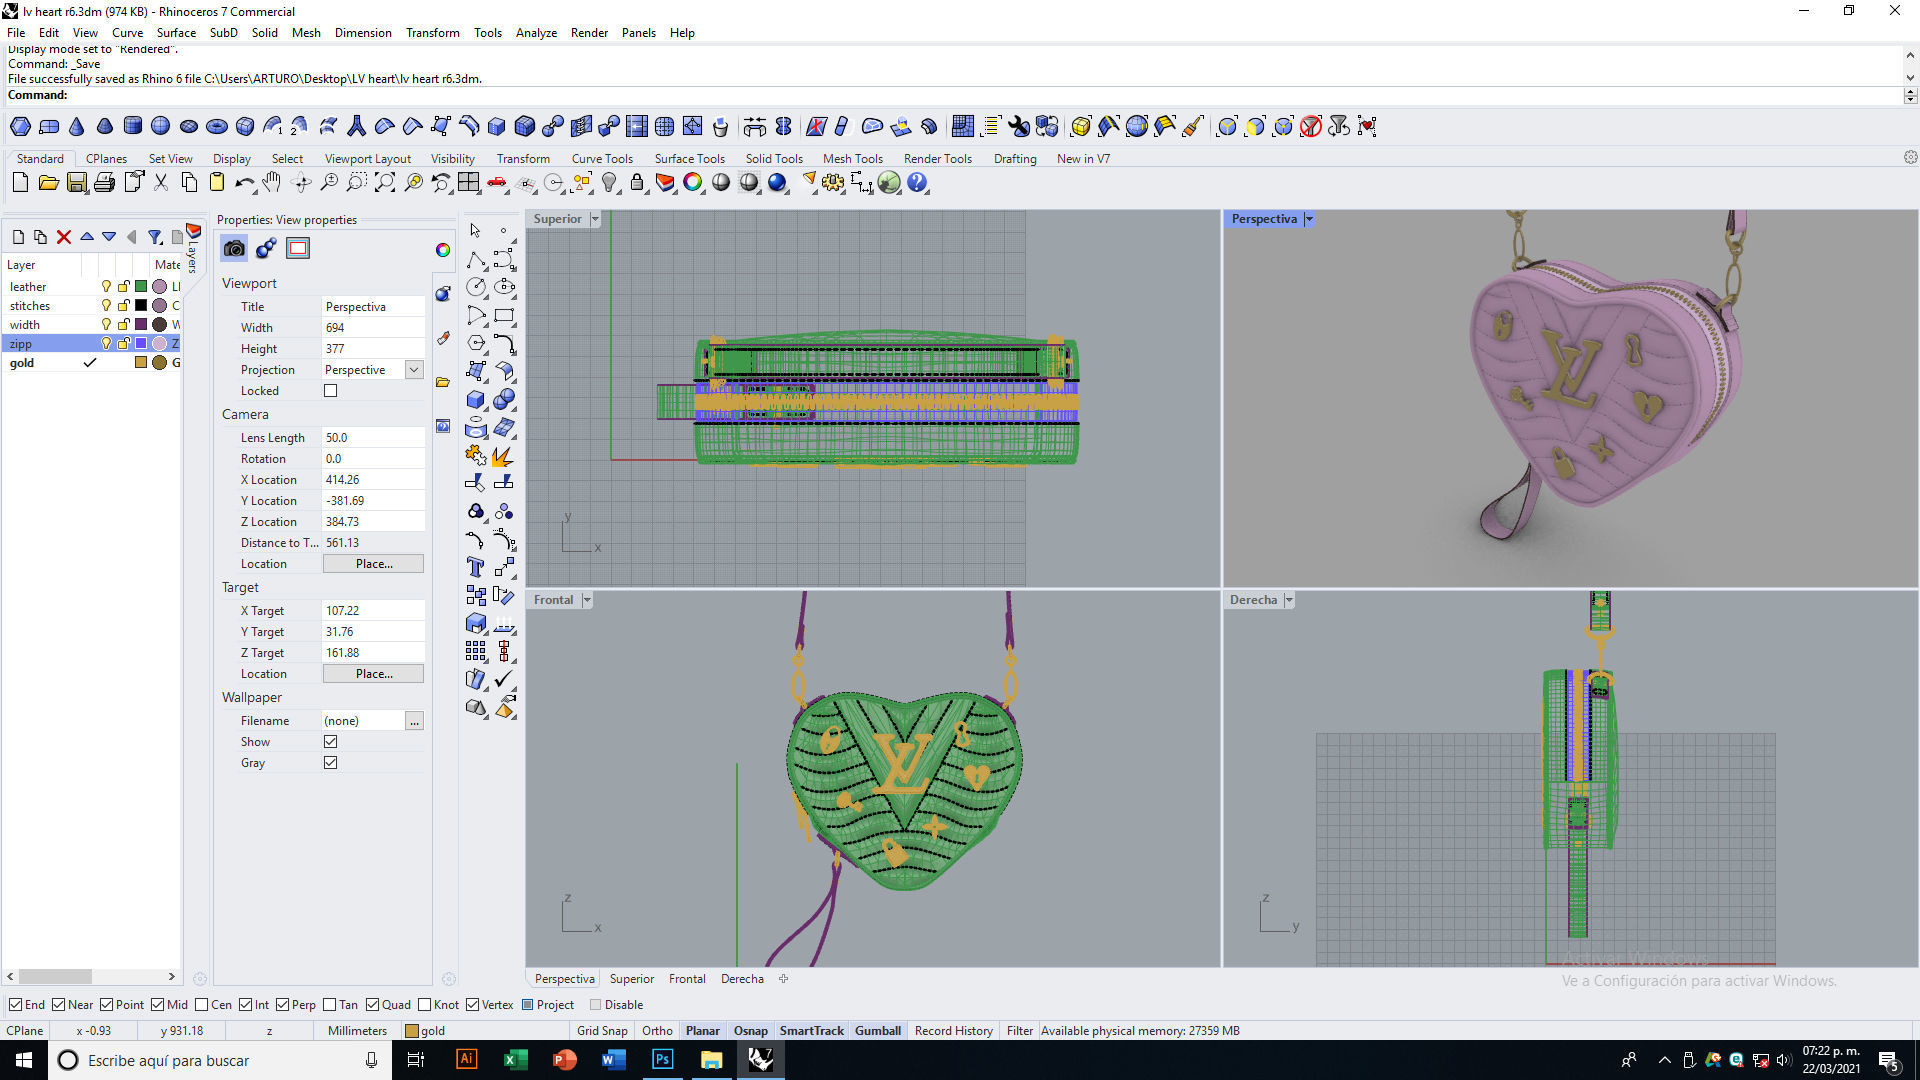Enable the Tan osnap checkbox
This screenshot has width=1920, height=1080.
[x=330, y=1005]
